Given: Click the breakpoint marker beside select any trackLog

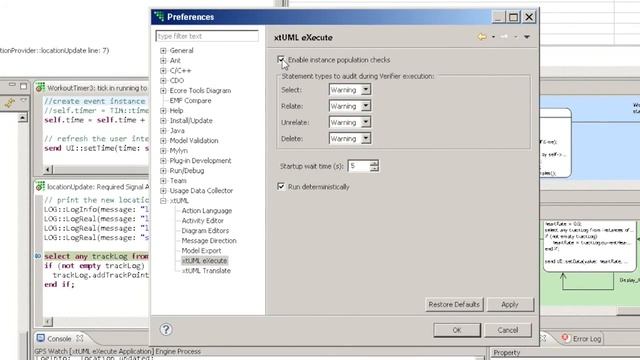Looking at the screenshot, I should coord(38,256).
